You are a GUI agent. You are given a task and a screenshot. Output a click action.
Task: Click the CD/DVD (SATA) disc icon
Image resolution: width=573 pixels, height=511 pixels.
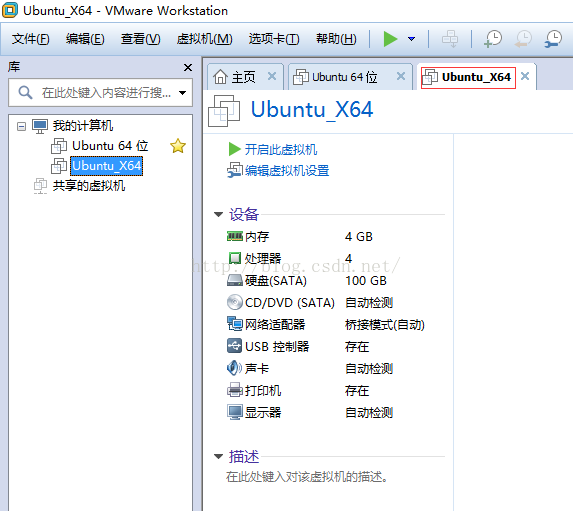pos(234,302)
